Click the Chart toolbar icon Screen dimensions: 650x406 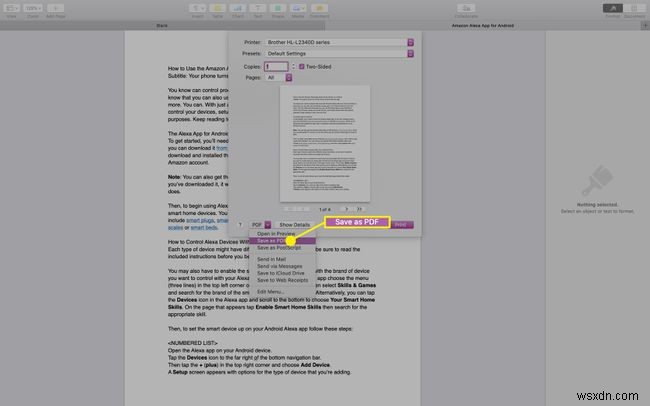[x=238, y=8]
